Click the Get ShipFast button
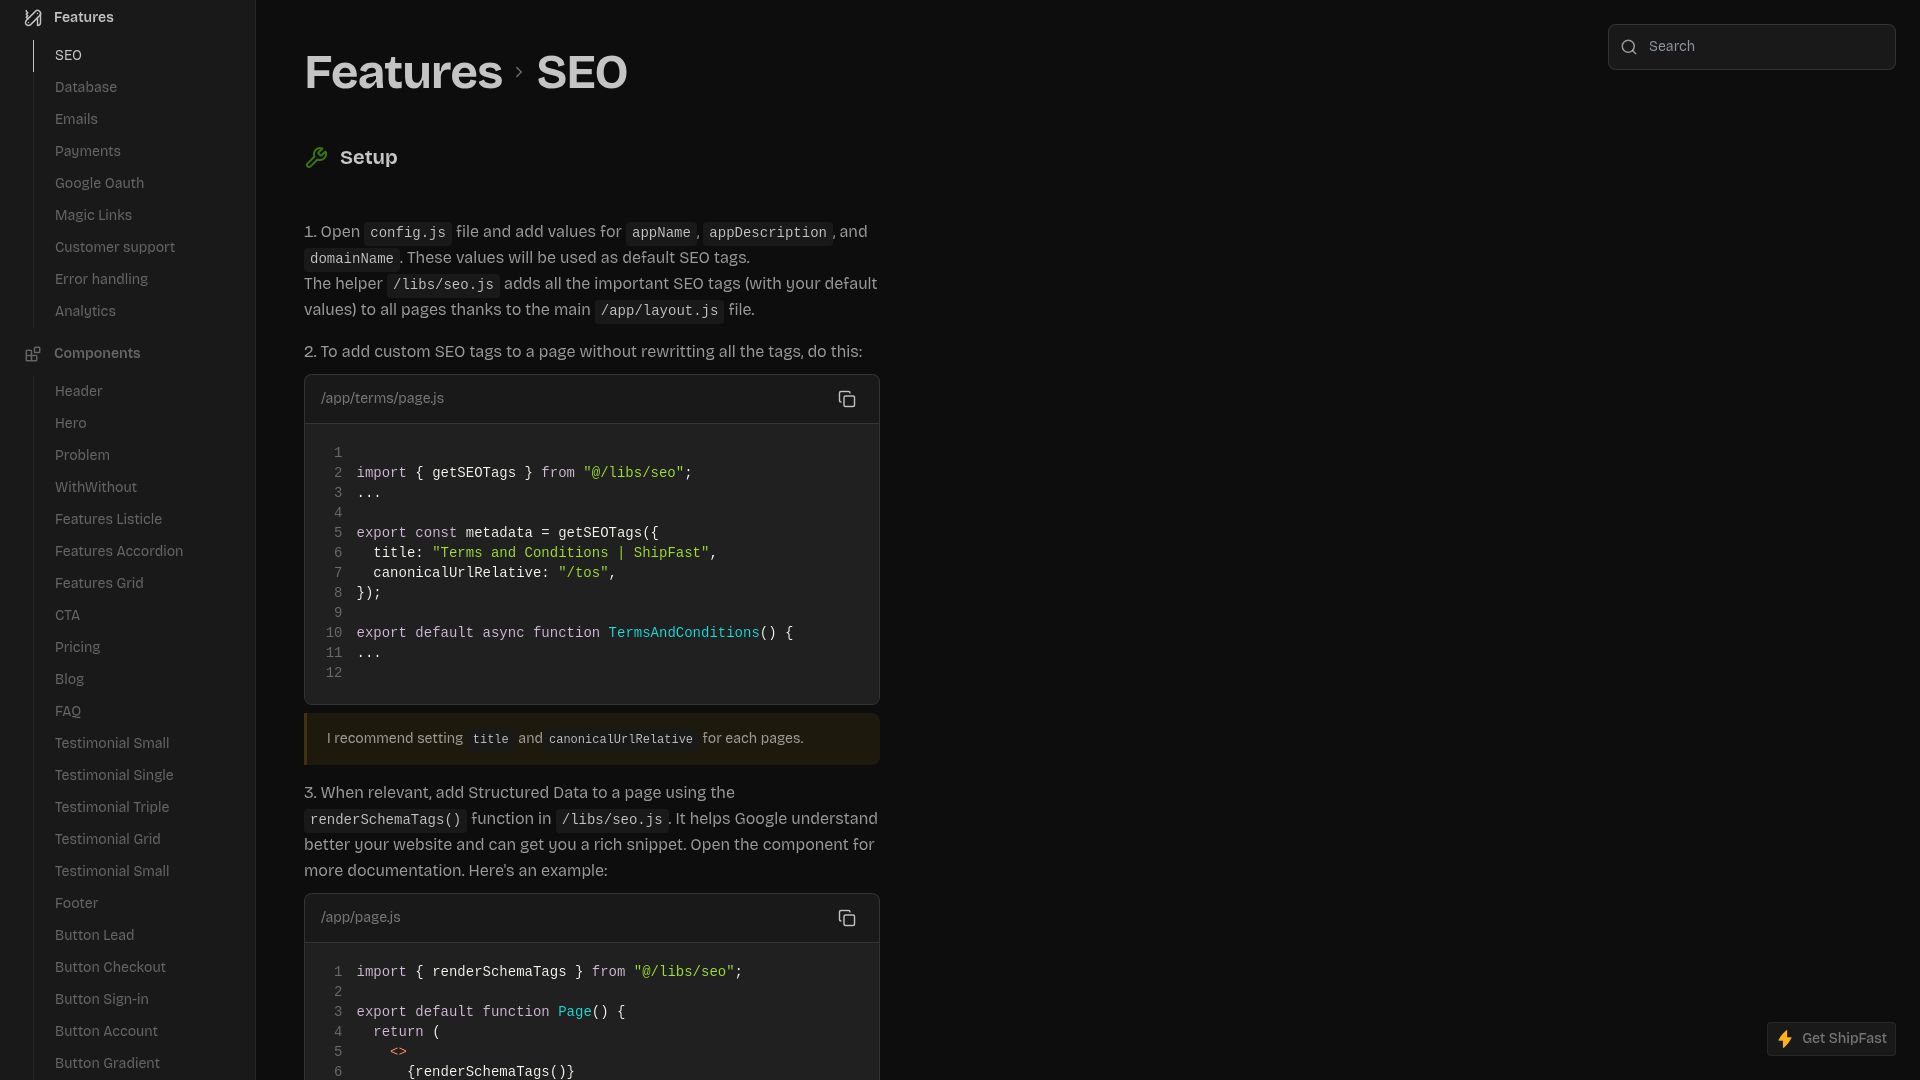This screenshot has width=1920, height=1080. [1830, 1039]
